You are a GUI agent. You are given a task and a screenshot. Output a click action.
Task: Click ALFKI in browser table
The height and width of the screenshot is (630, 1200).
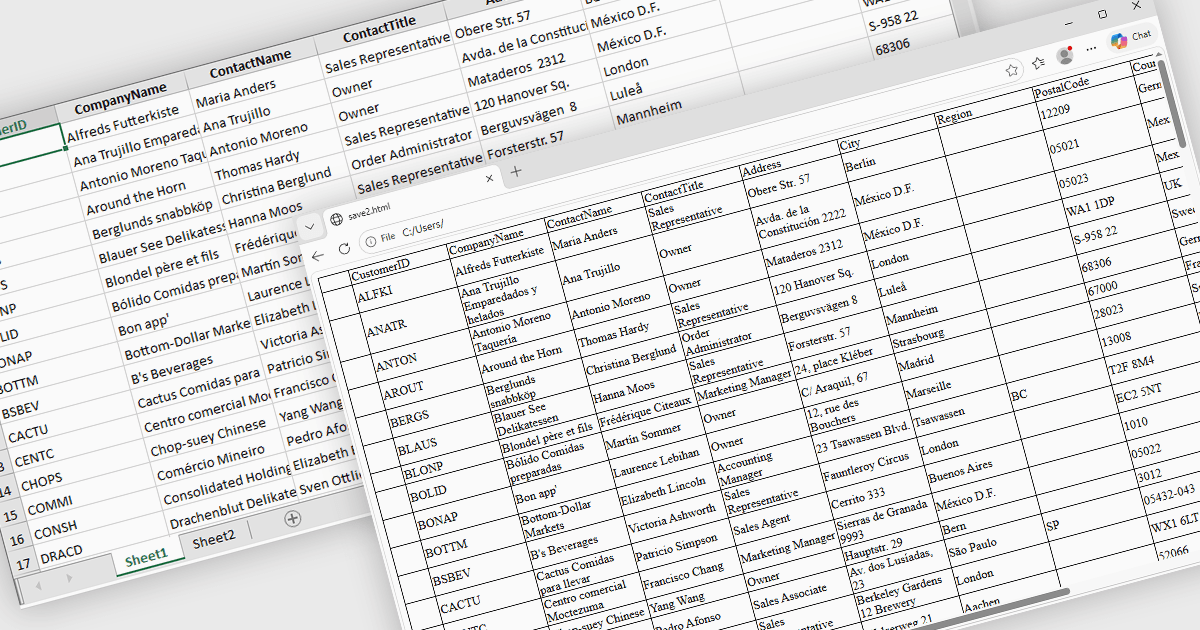tap(375, 296)
